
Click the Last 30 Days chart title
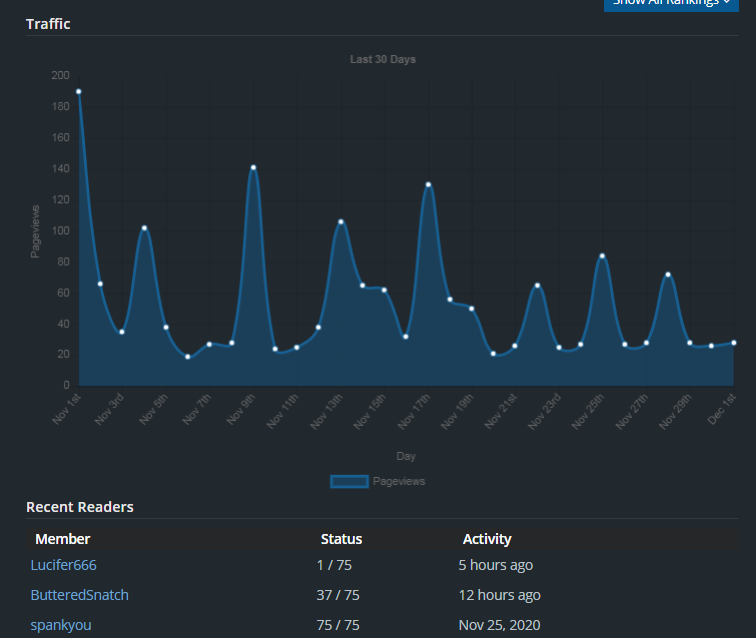pos(382,60)
